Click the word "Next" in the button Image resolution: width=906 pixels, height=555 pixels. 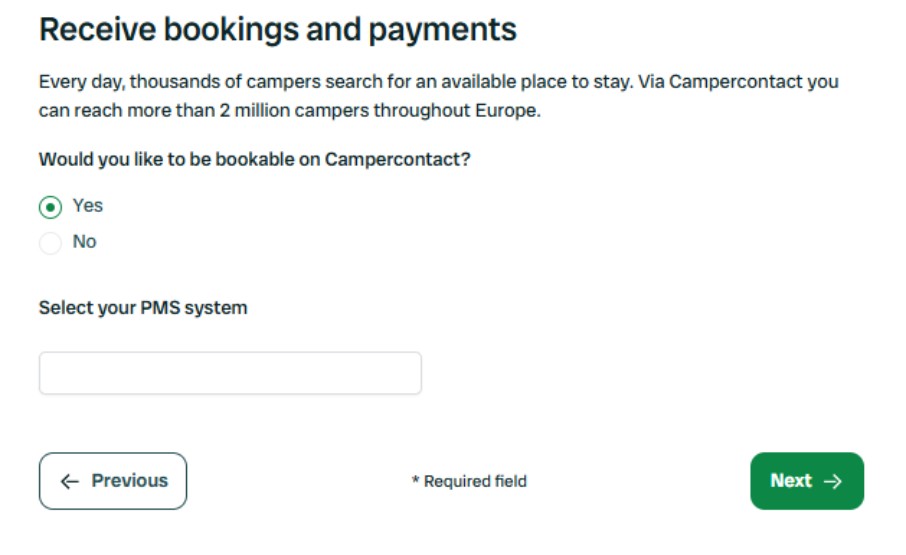pos(790,481)
